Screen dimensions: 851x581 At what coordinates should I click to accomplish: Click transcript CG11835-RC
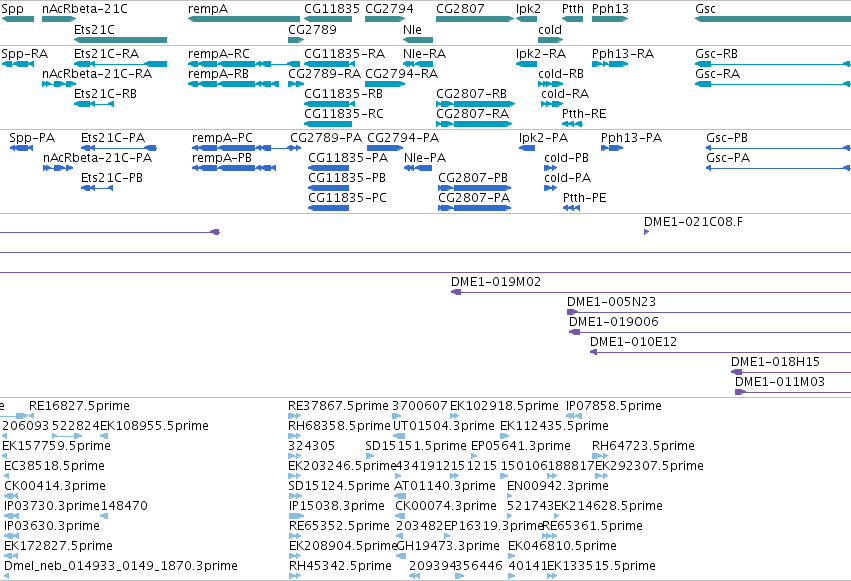[328, 124]
